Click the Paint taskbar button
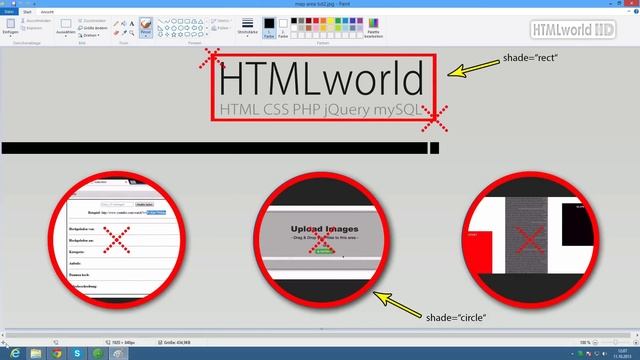 pos(118,353)
